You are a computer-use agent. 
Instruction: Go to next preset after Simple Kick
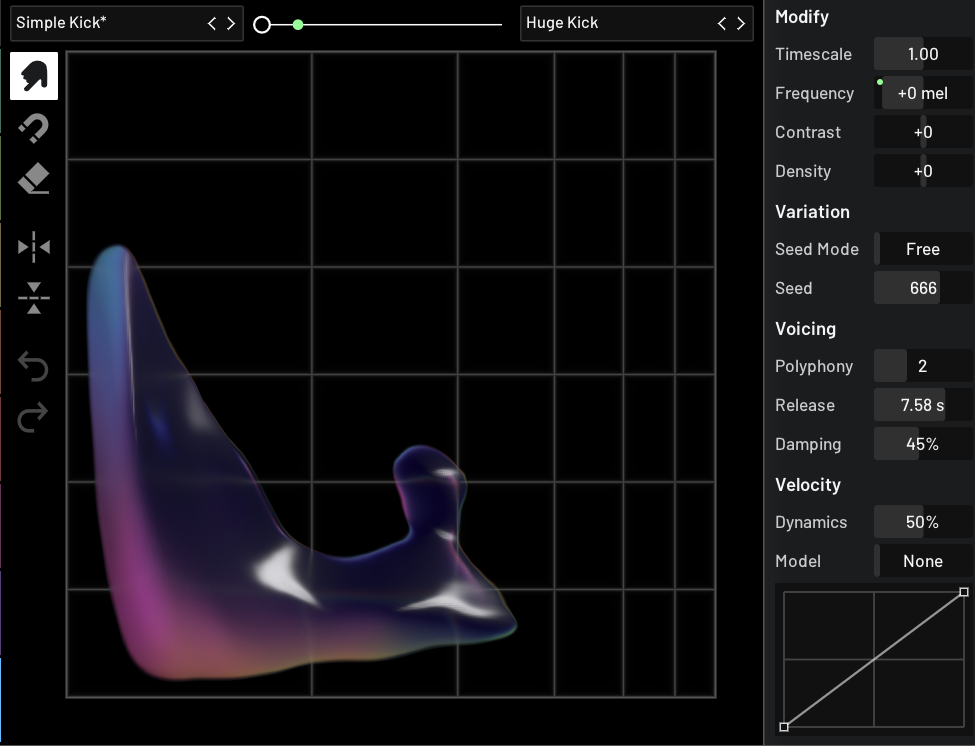pos(231,24)
